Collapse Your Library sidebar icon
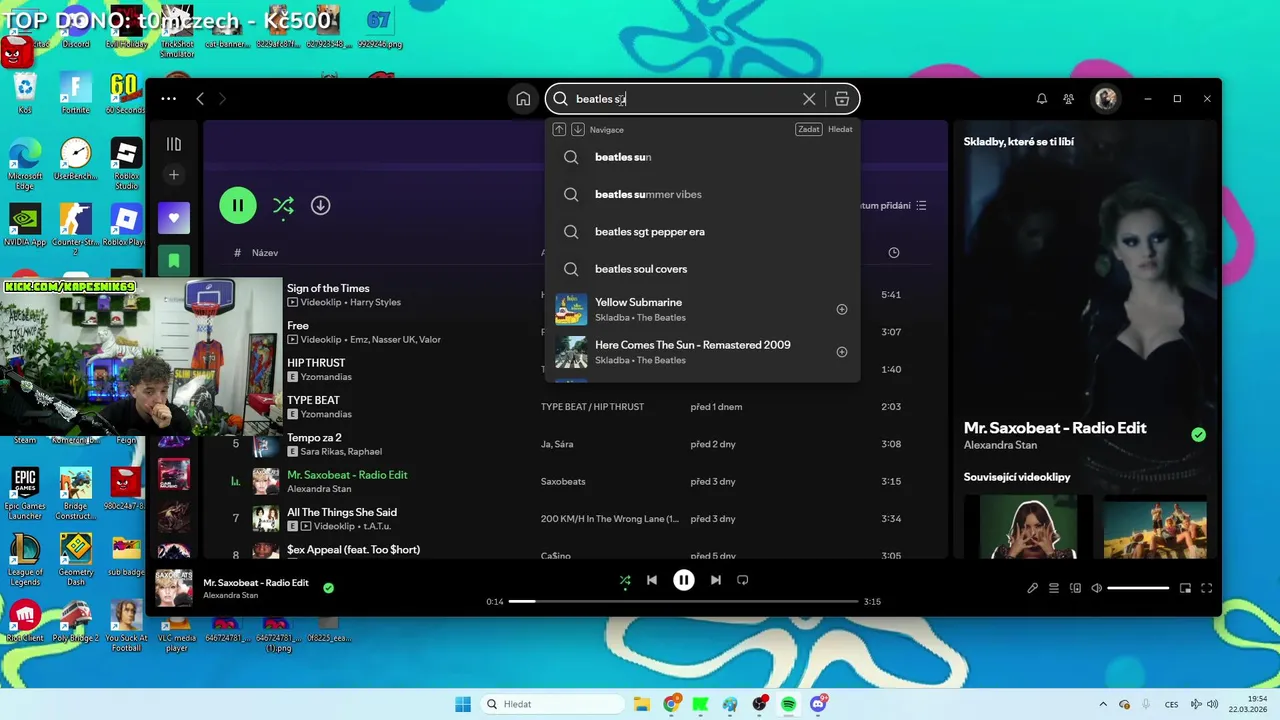Viewport: 1280px width, 720px height. pos(174,144)
